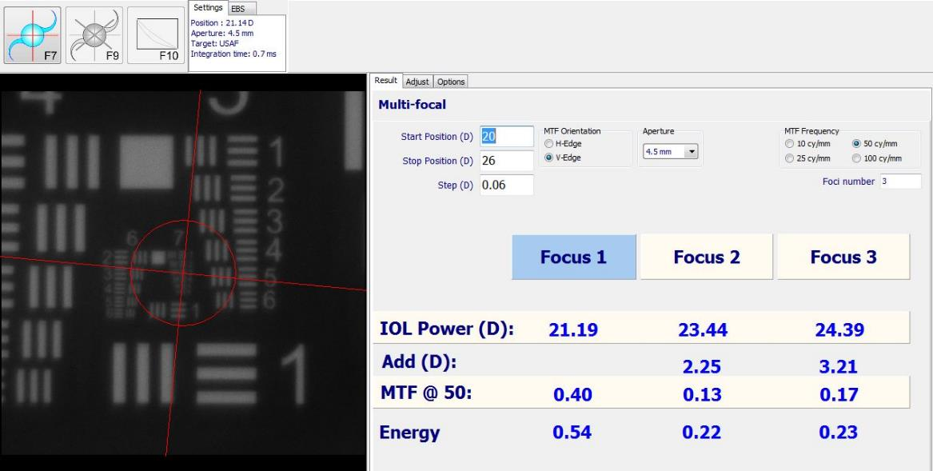Switch to the Adjust tab

pos(417,82)
